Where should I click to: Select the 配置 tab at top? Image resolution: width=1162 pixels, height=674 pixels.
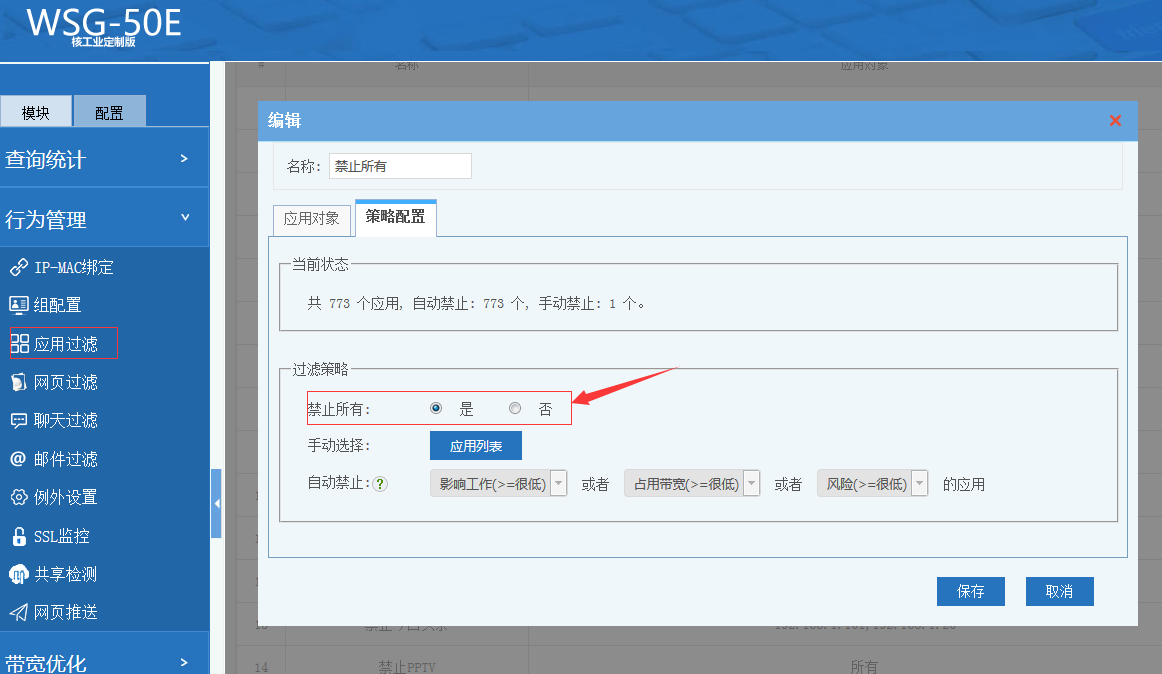click(x=109, y=111)
